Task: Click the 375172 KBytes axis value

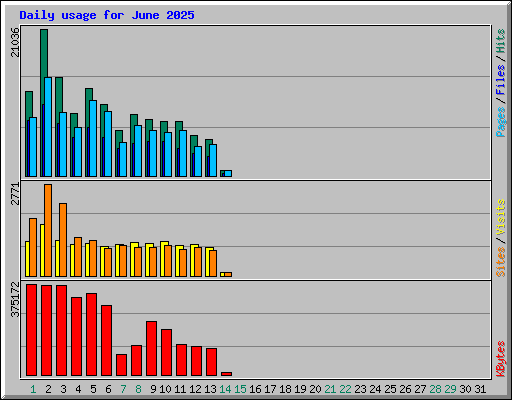Action: coord(15,299)
